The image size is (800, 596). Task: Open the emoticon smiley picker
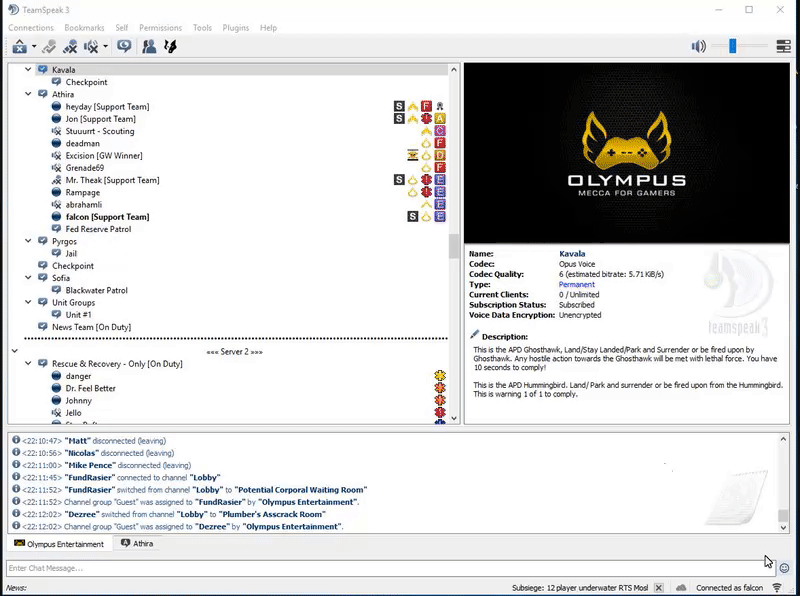coord(784,568)
